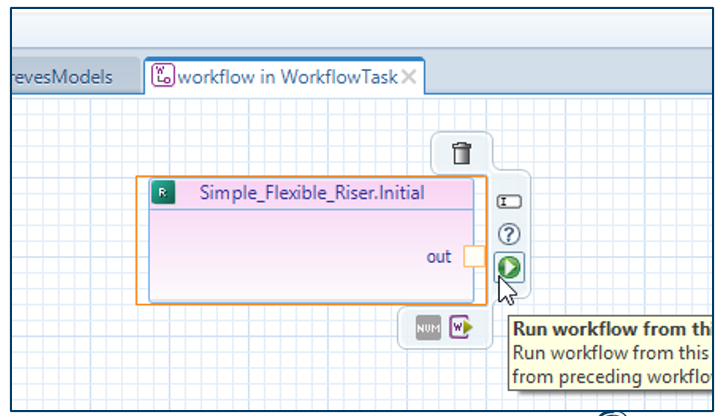The height and width of the screenshot is (416, 717).
Task: Click the tooltip description text line
Action: coord(612,352)
